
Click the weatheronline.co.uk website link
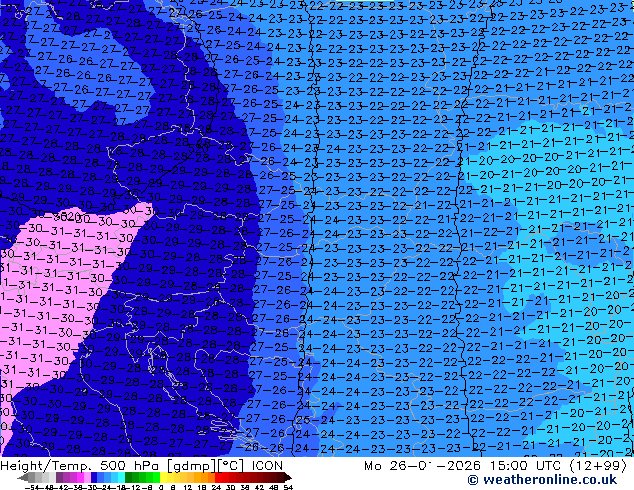tap(542, 480)
